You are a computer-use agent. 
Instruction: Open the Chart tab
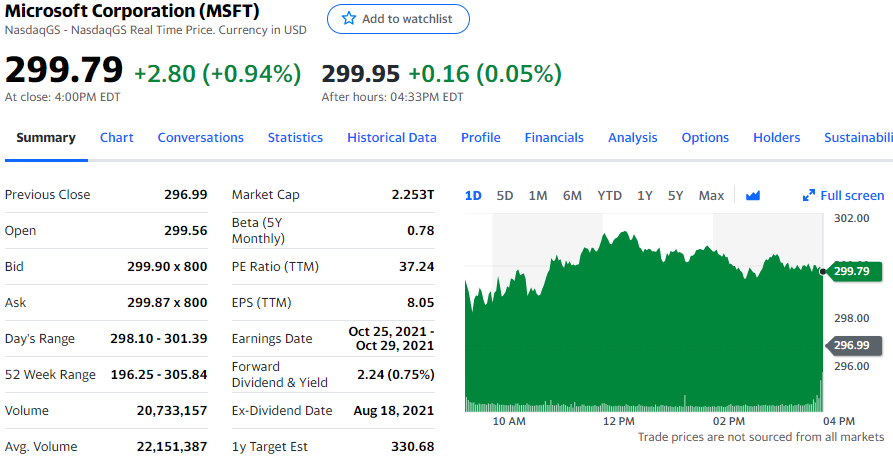[x=117, y=137]
